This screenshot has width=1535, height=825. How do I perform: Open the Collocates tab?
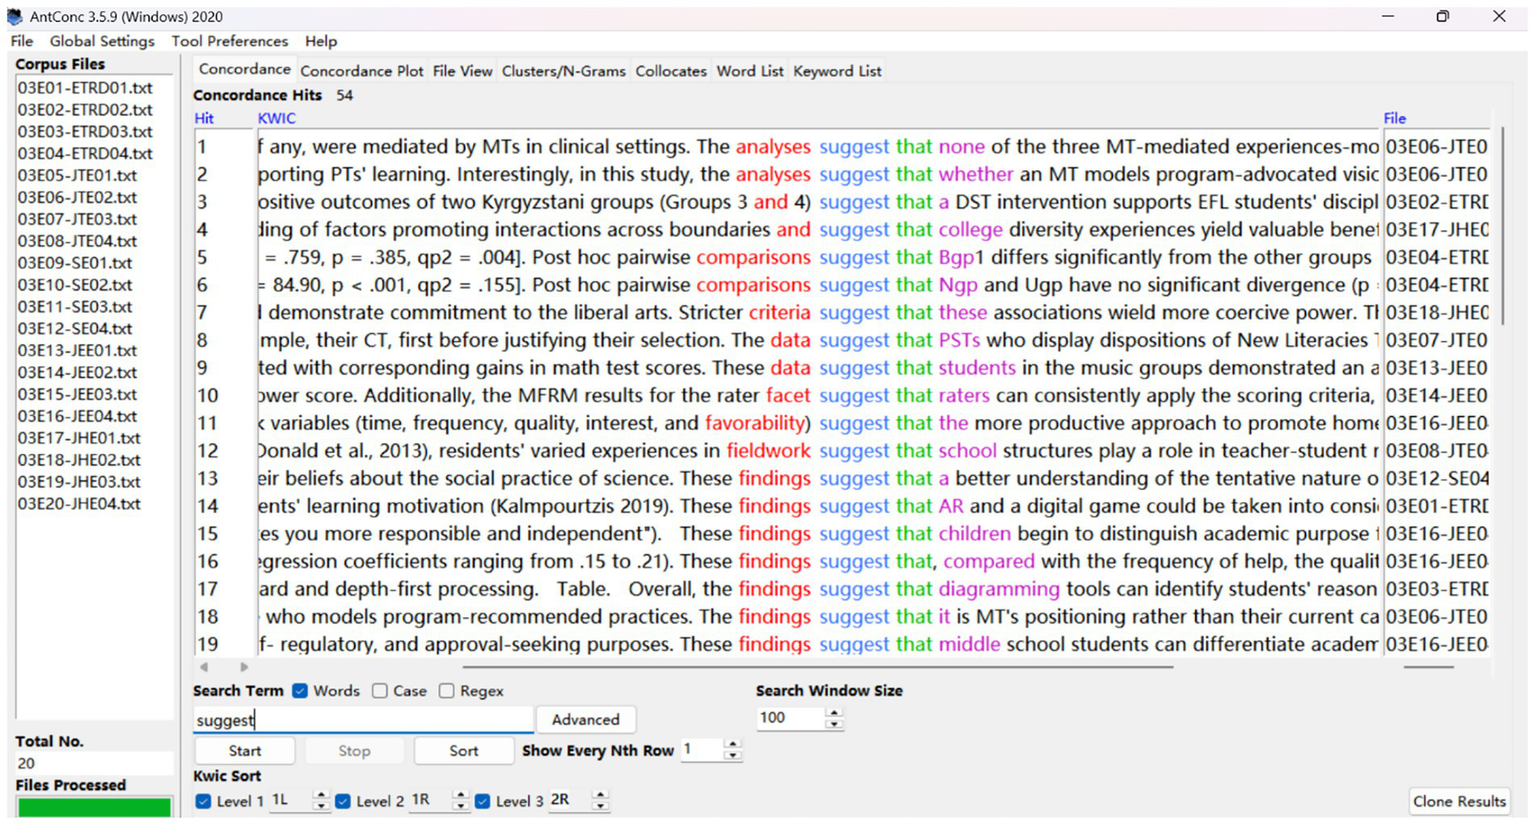point(669,70)
